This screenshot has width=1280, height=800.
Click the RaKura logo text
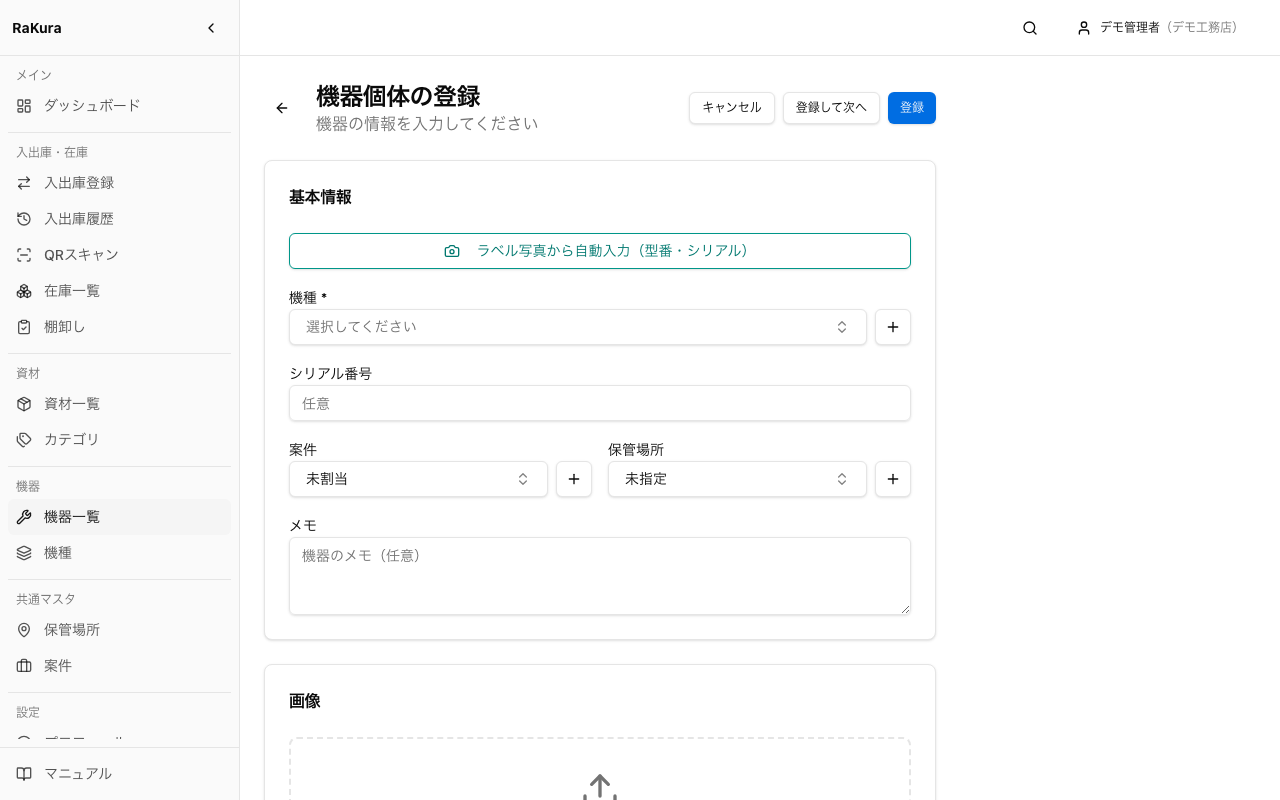(37, 28)
